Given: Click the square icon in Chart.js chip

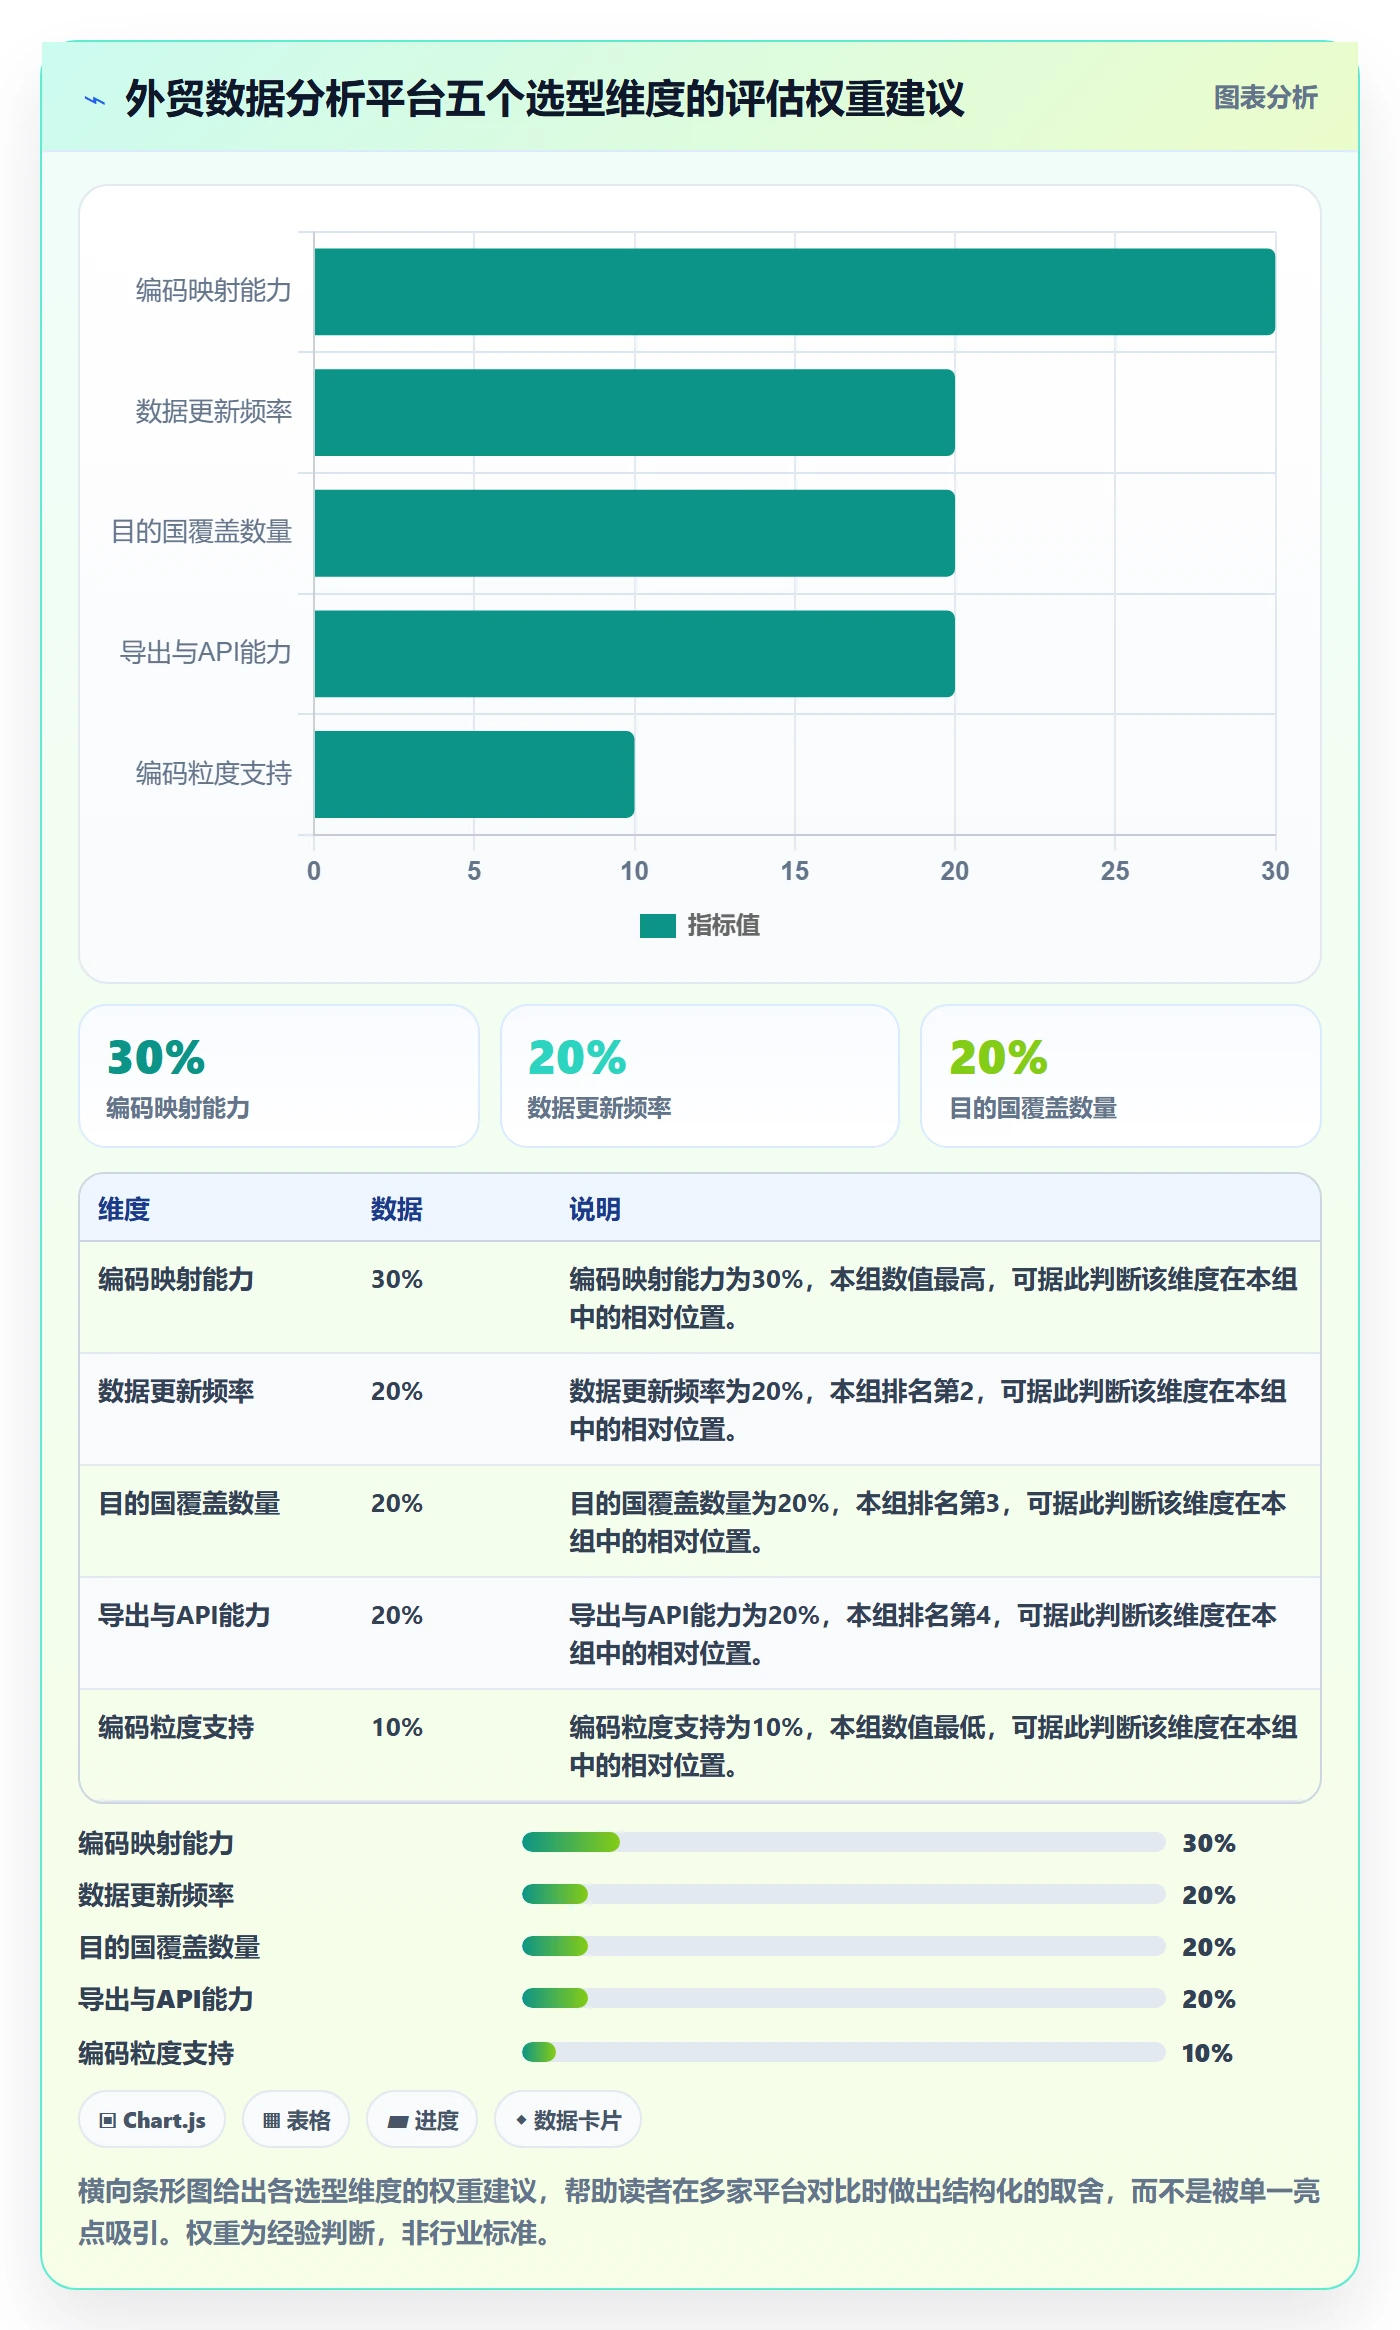Looking at the screenshot, I should pos(108,2121).
